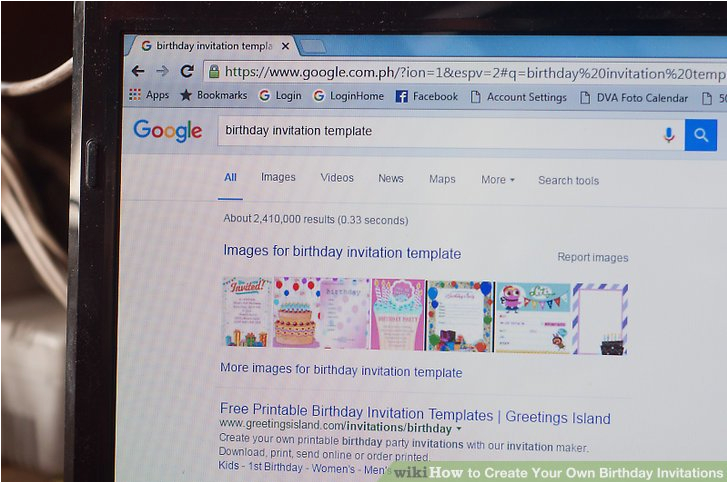Switch to the News tab
The height and width of the screenshot is (483, 728).
click(x=391, y=178)
